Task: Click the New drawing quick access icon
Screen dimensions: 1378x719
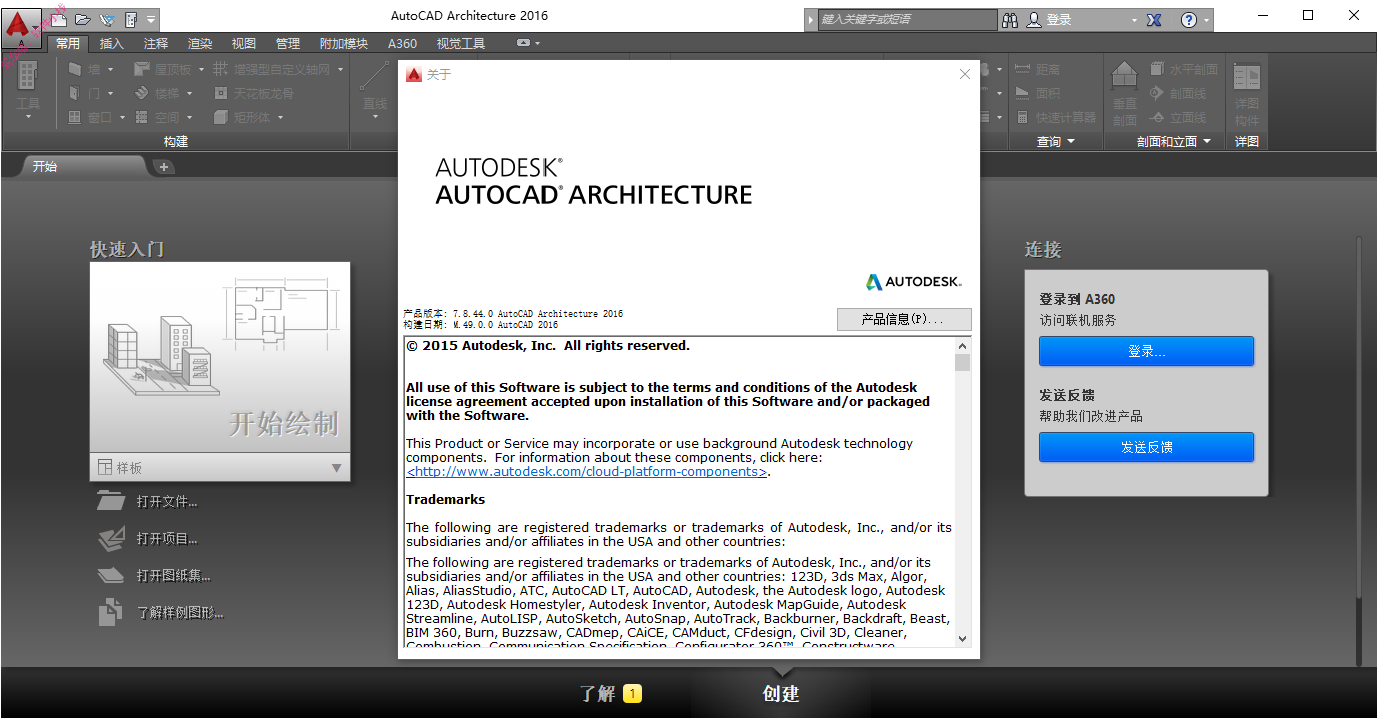Action: click(x=60, y=19)
